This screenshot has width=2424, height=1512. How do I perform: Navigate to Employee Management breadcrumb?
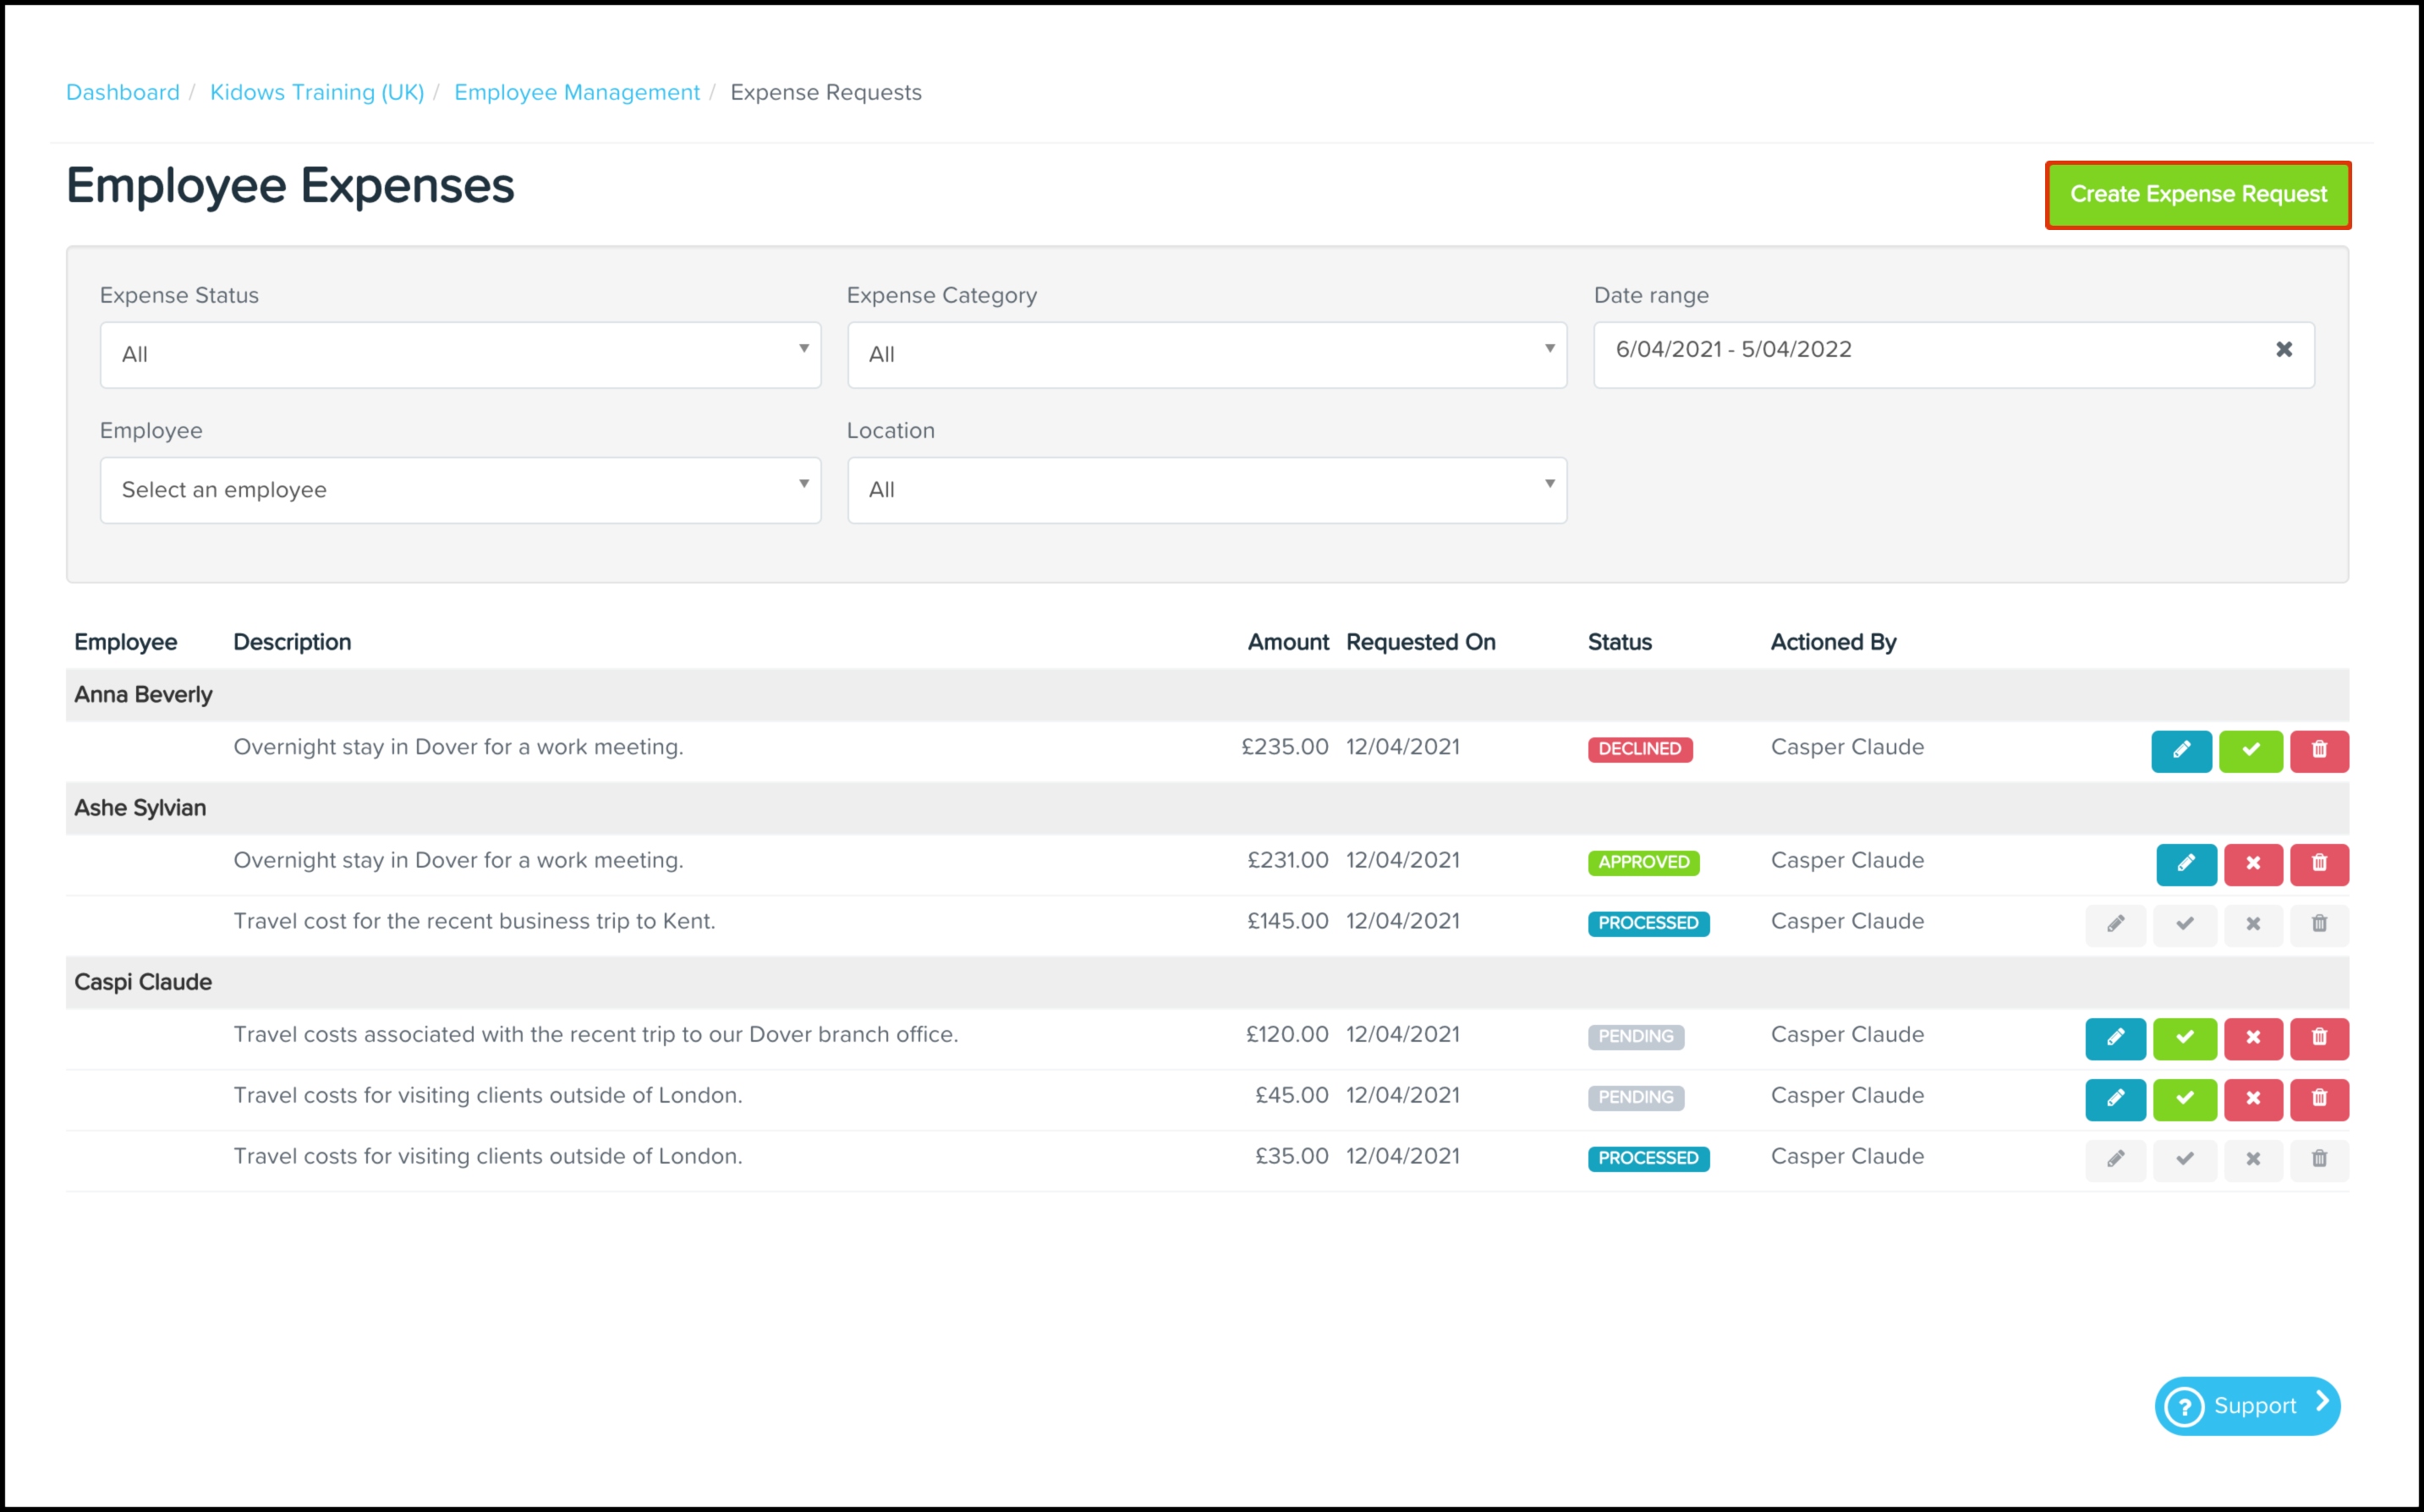pos(577,92)
